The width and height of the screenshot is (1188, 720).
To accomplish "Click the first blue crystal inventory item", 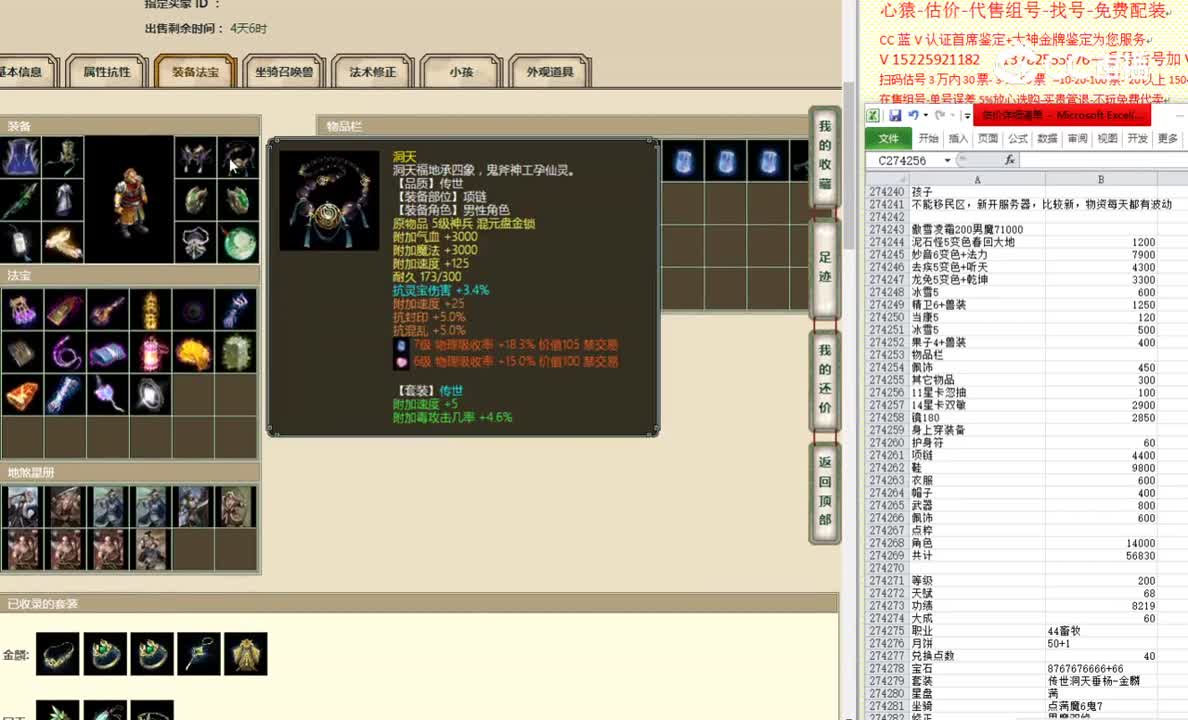I will tap(683, 161).
